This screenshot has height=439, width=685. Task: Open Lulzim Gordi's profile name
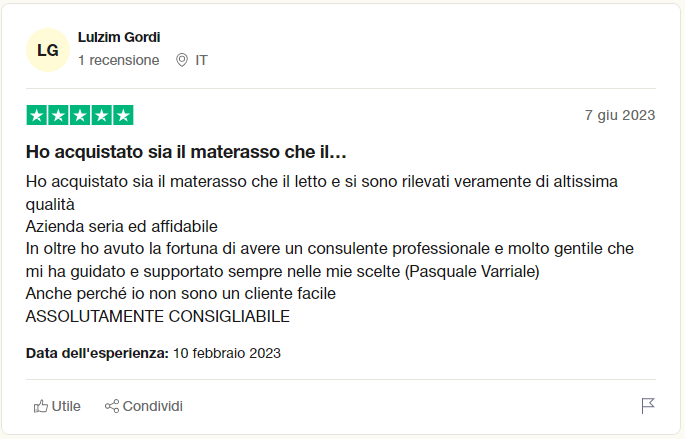119,38
